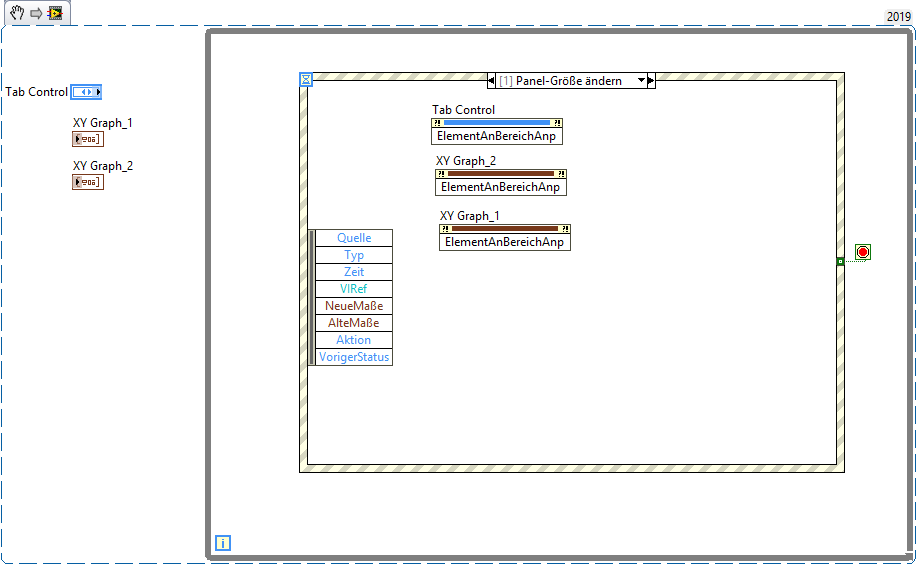Image resolution: width=917 pixels, height=565 pixels.
Task: Select the Zeit event data item
Action: tap(354, 272)
